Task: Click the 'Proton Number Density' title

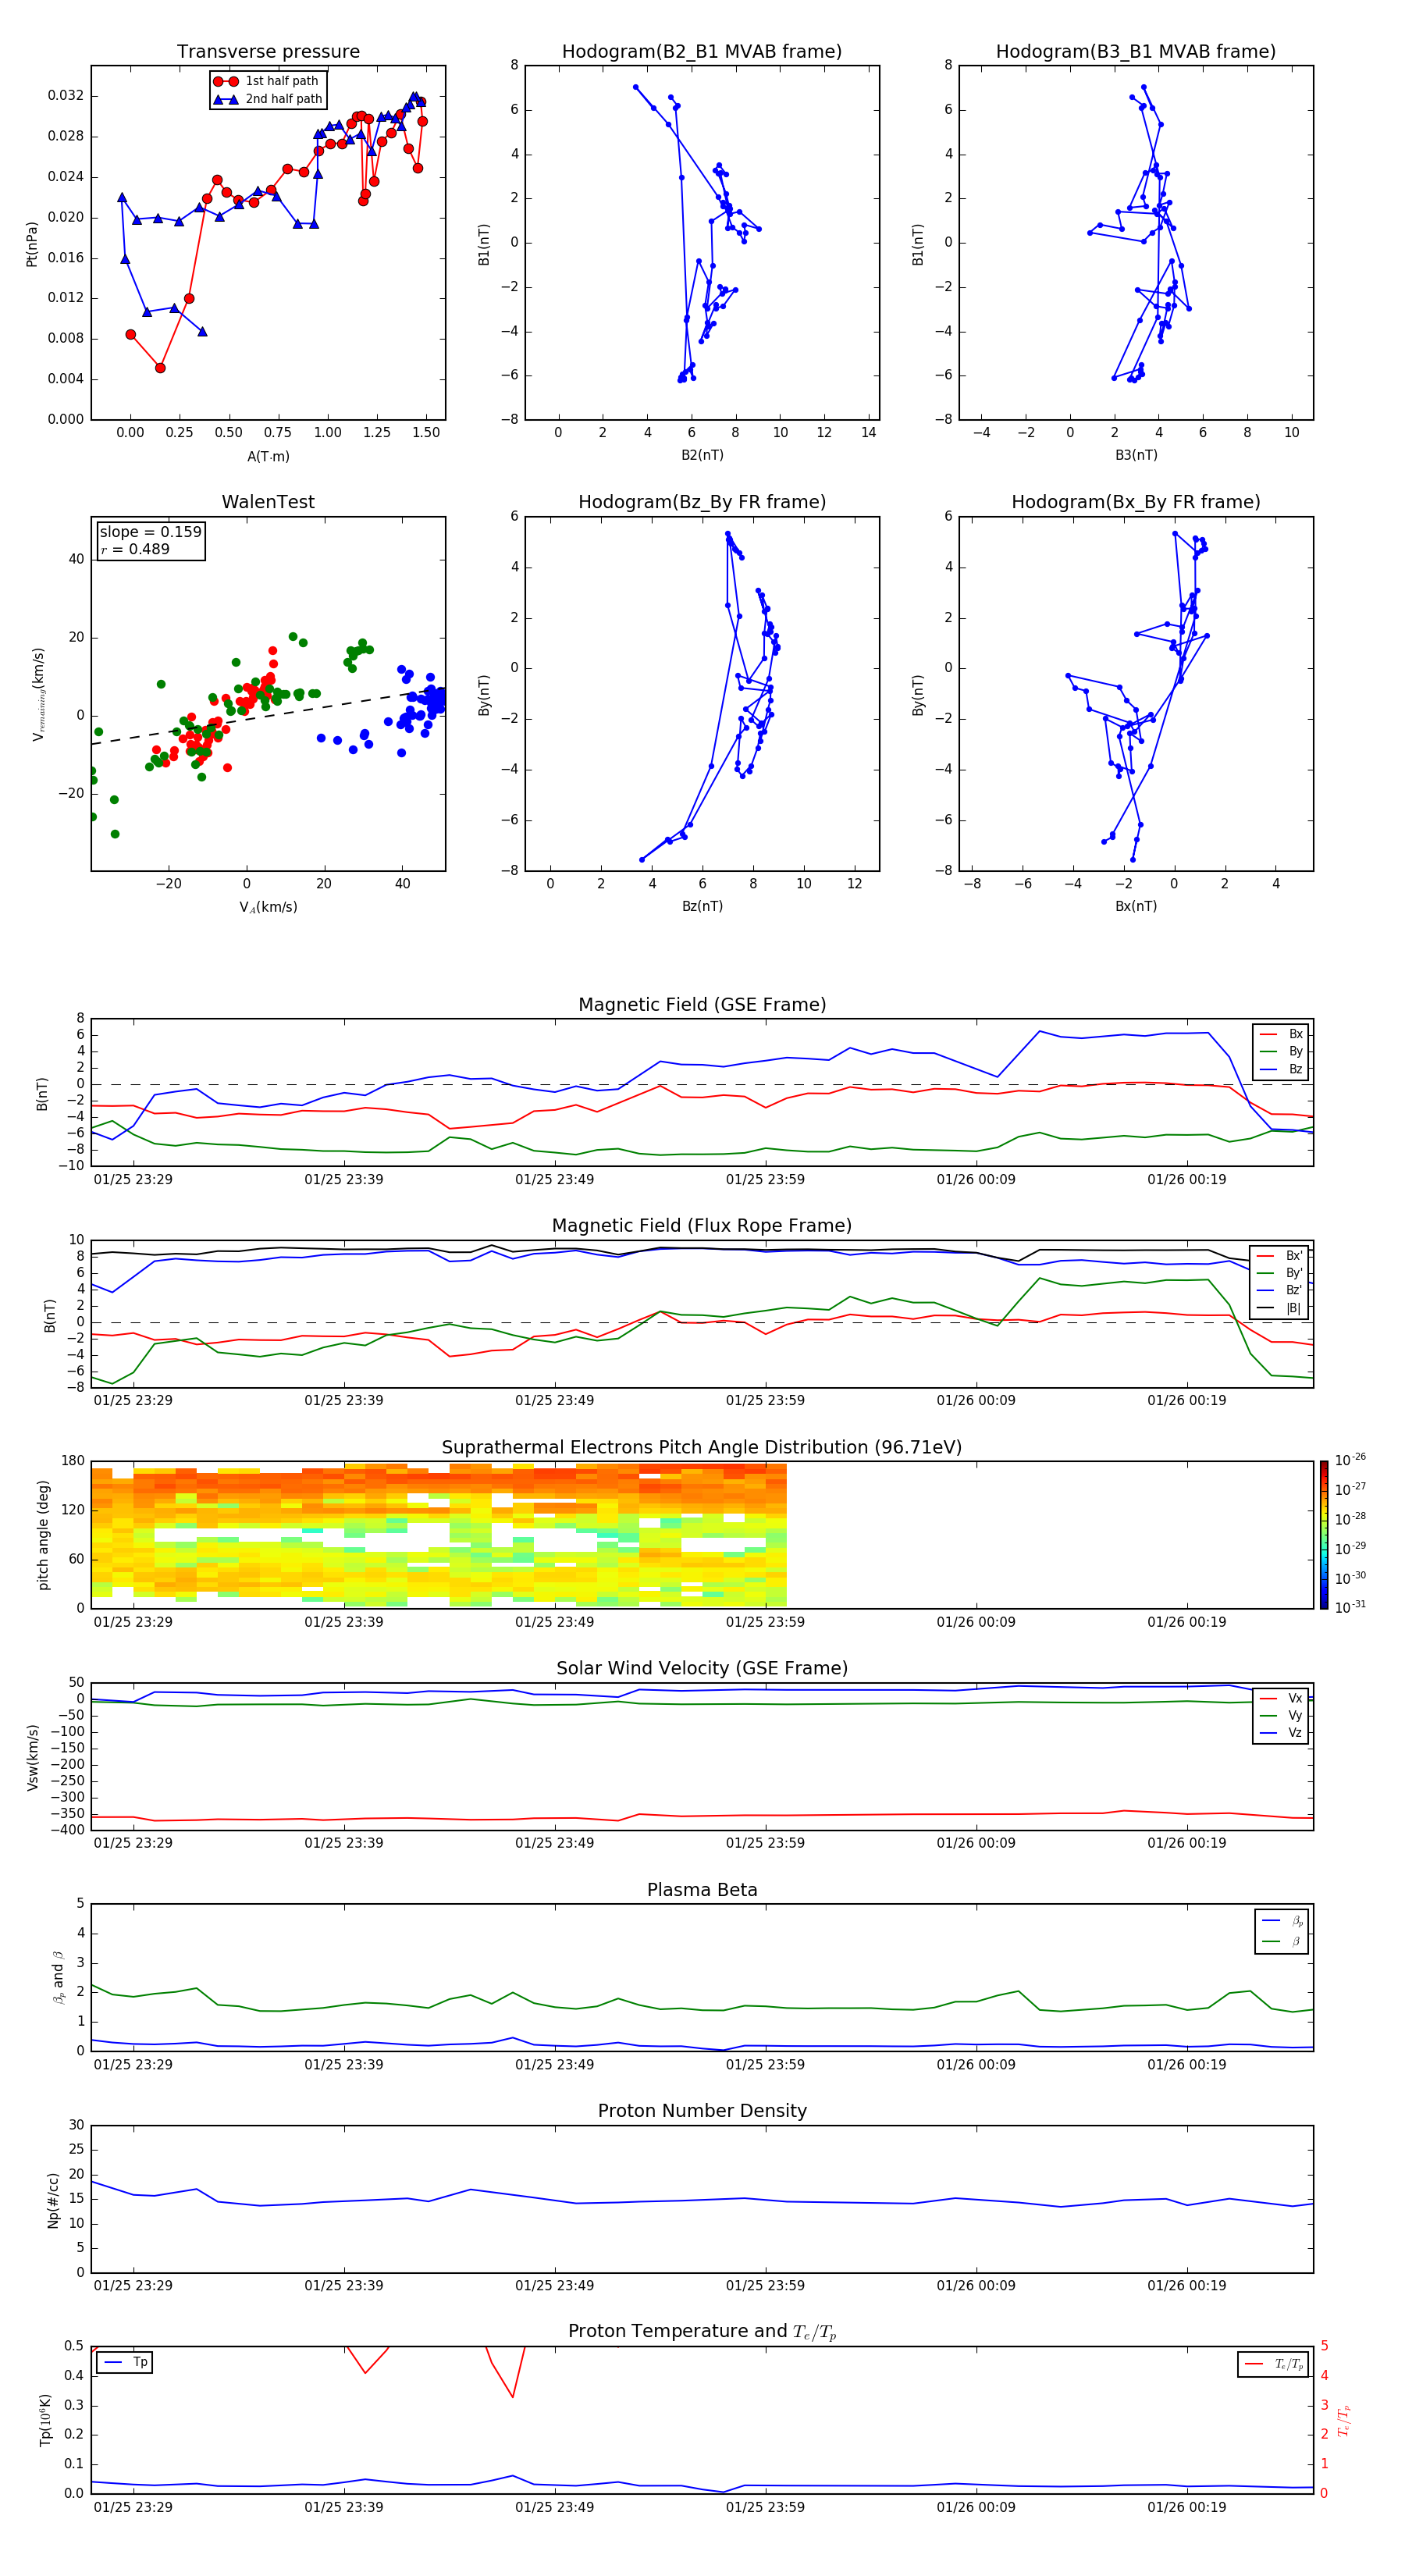Action: tap(702, 2111)
